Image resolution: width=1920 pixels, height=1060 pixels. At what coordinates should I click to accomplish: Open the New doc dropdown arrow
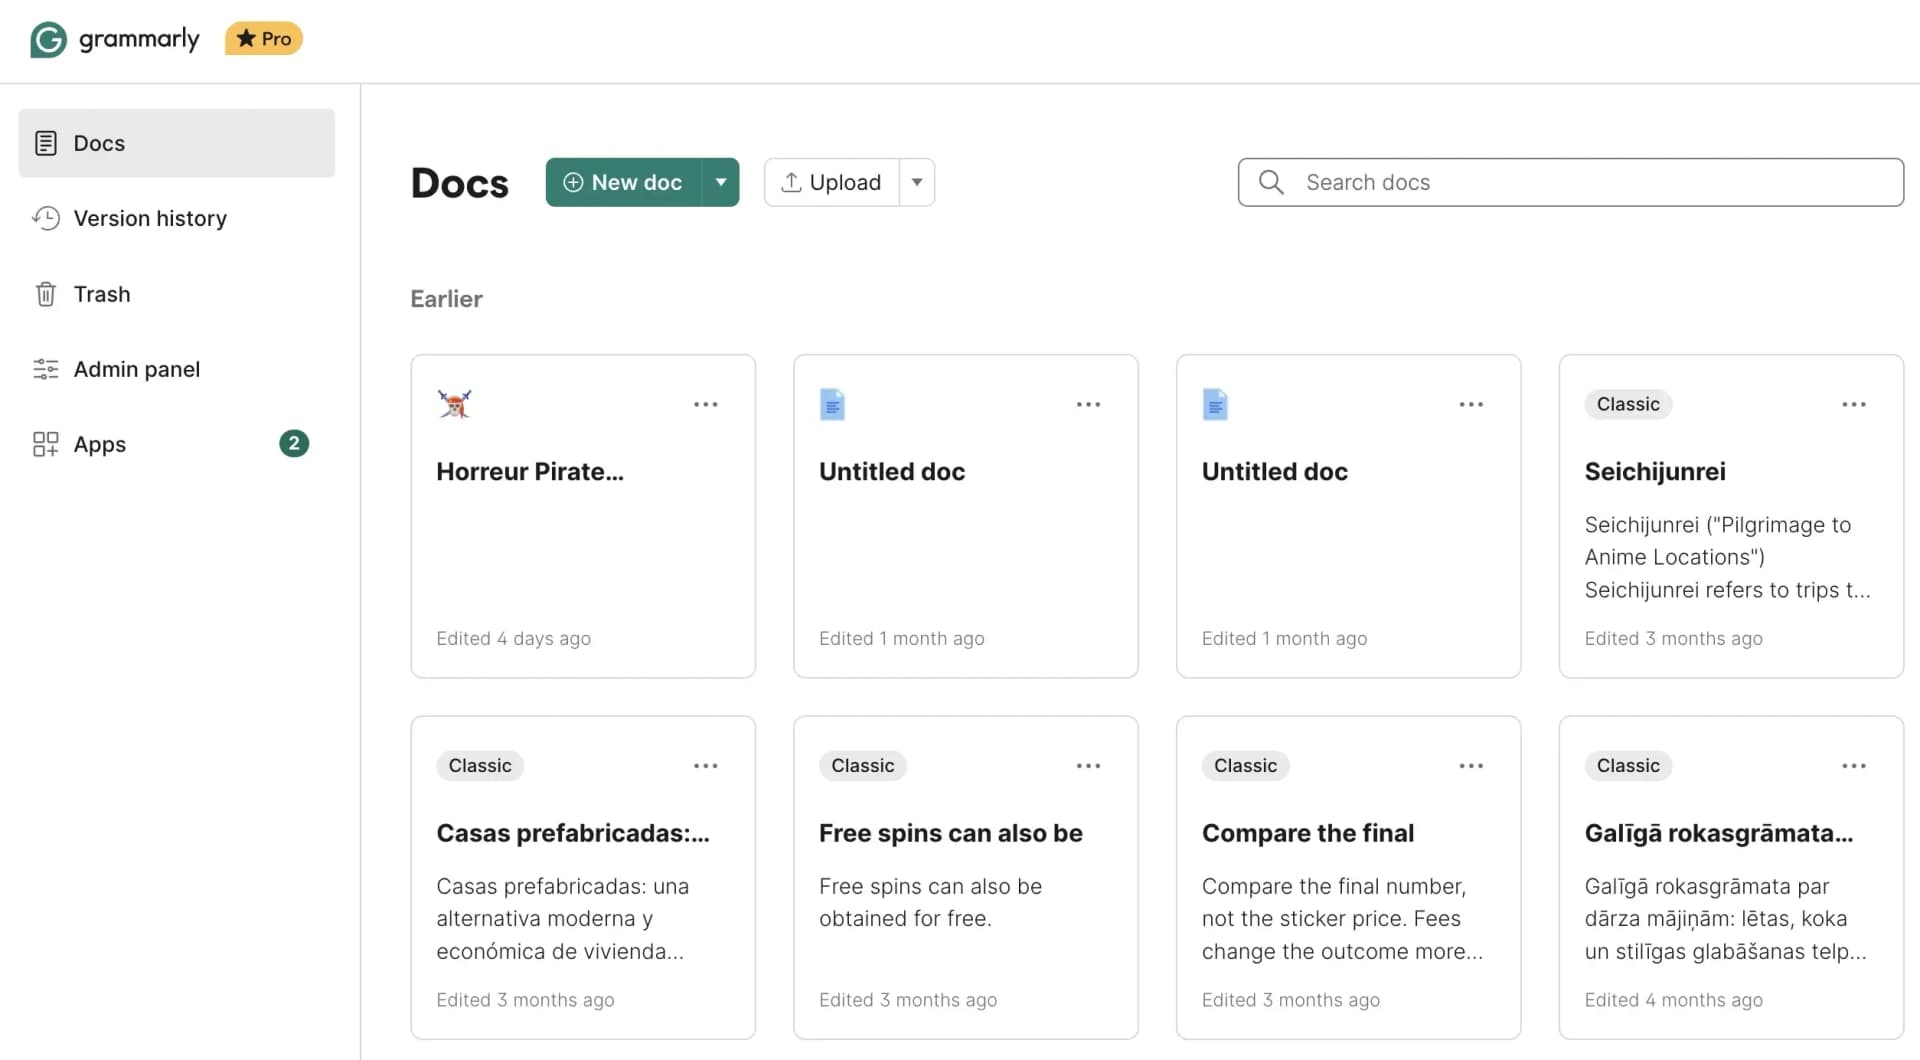pos(721,182)
